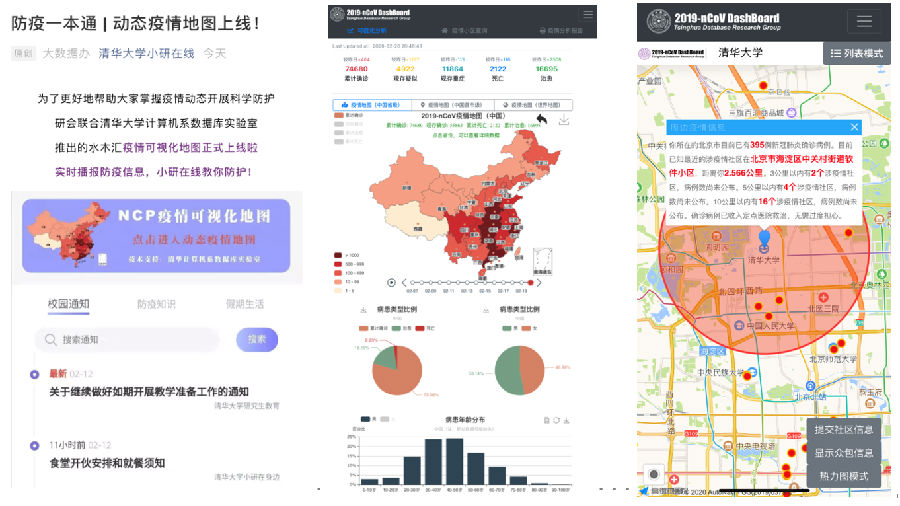Click the 搜索 button

(x=257, y=340)
